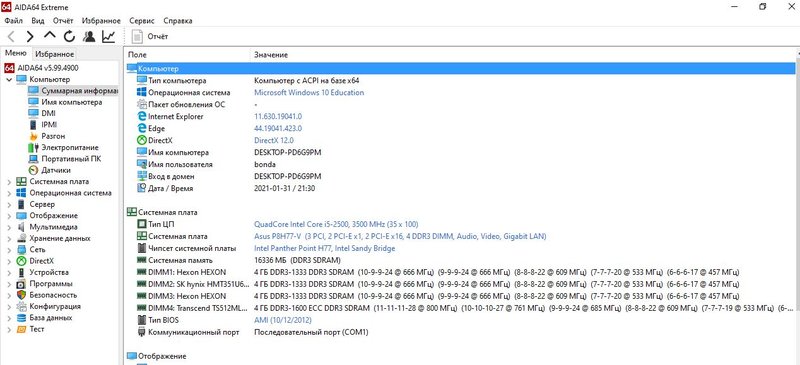Open the Вид menu
The width and height of the screenshot is (800, 365).
[38, 21]
